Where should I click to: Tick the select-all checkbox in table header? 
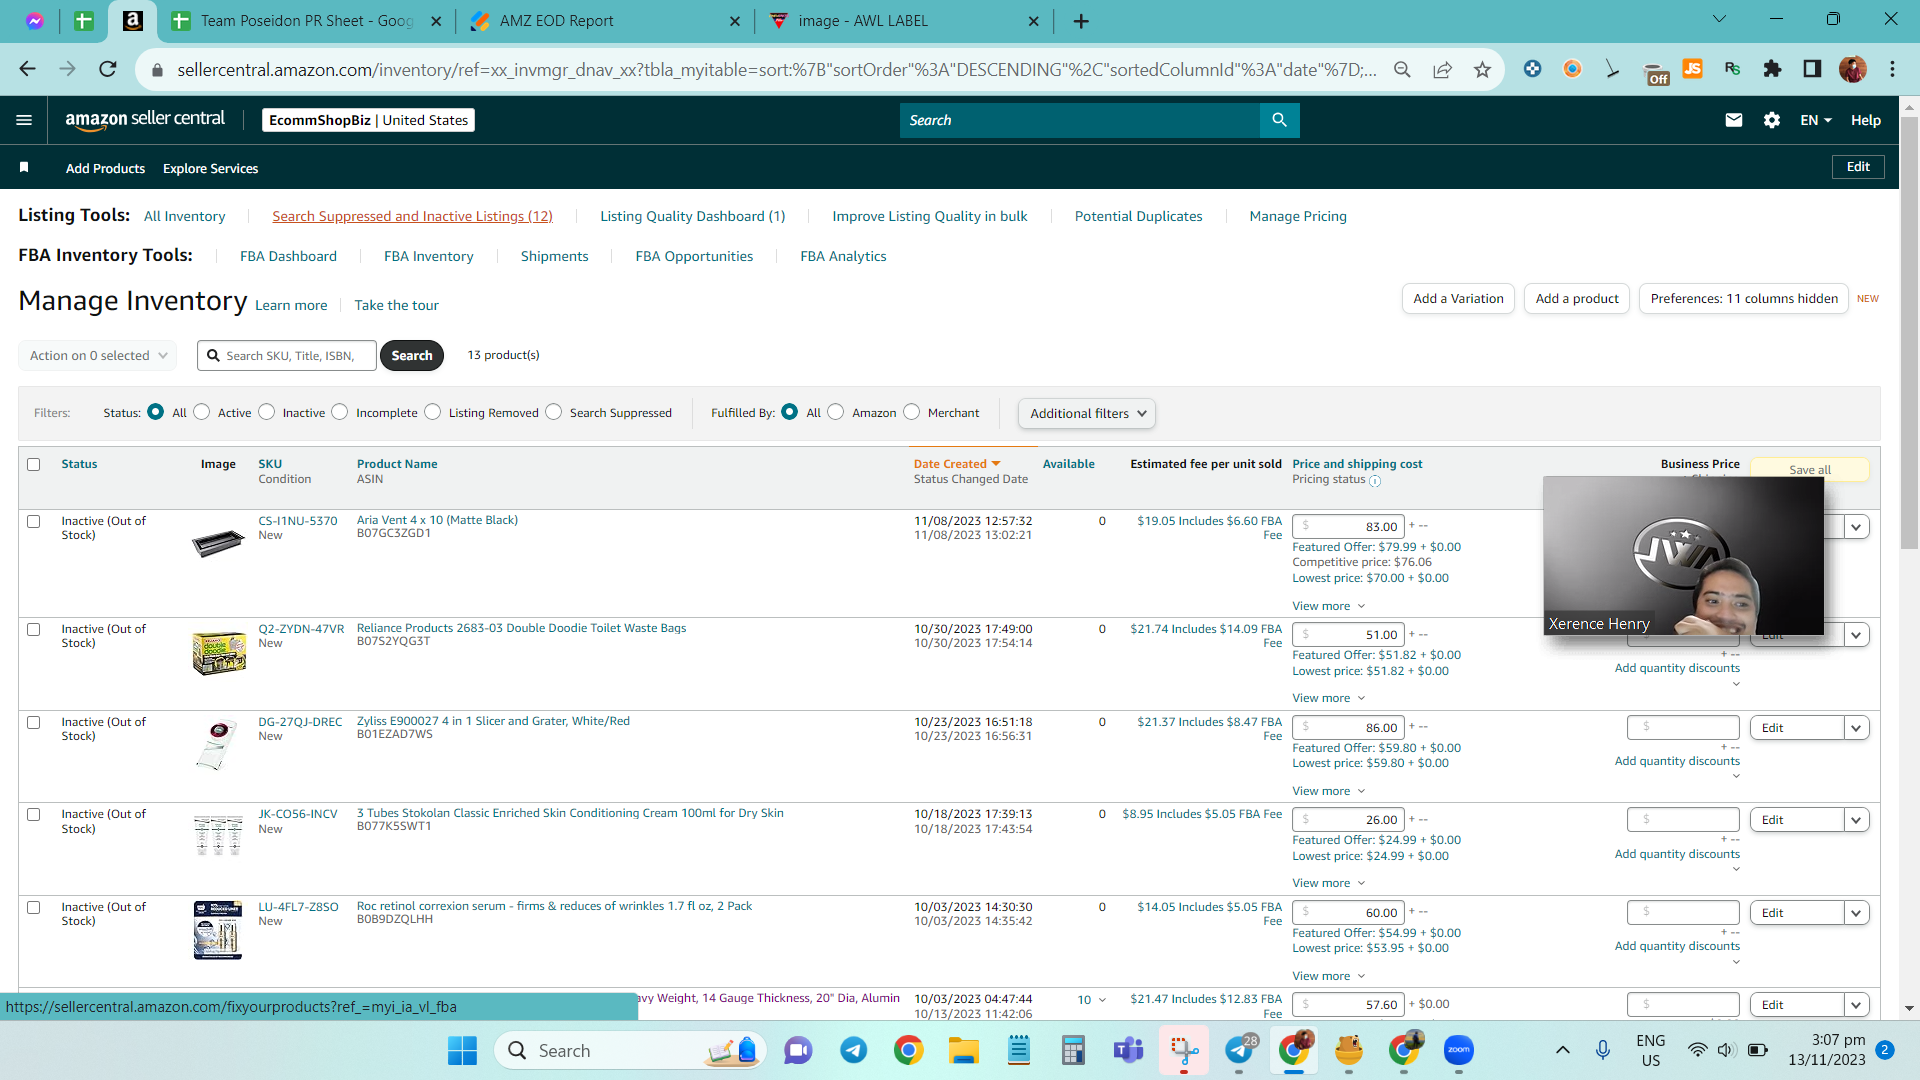coord(34,464)
